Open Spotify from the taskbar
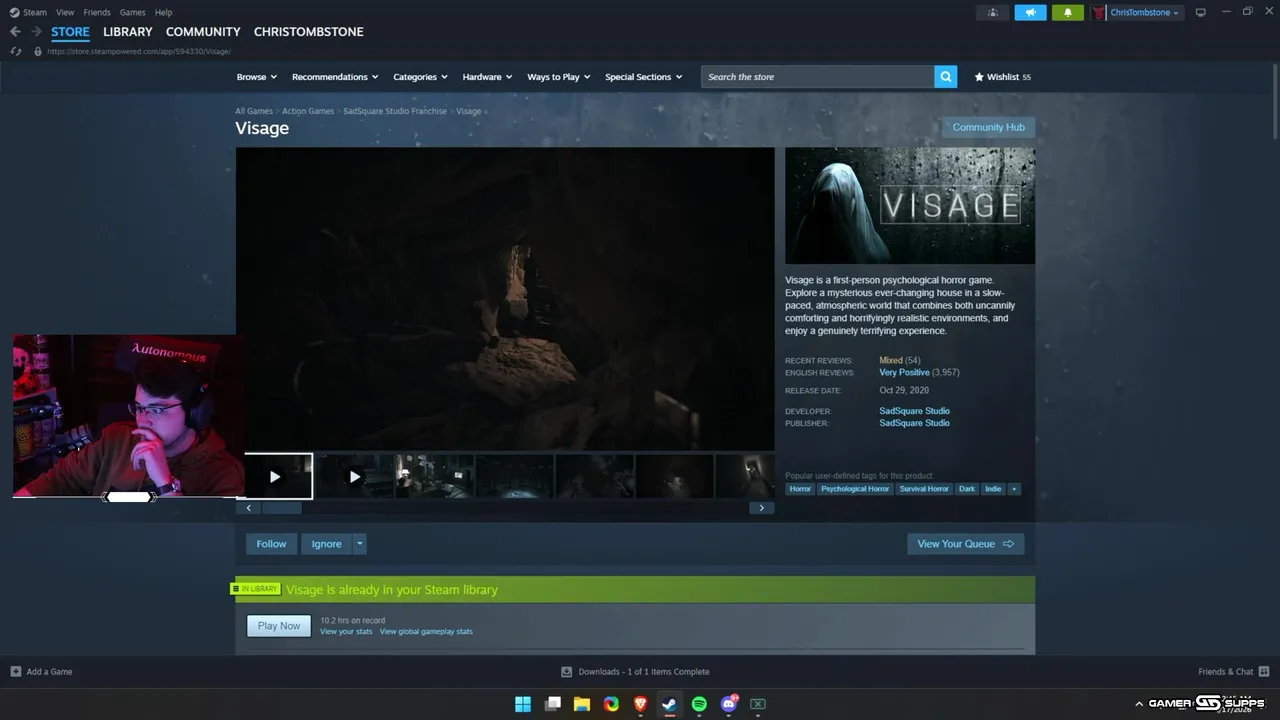Screen dimensions: 1280x720 pos(699,704)
